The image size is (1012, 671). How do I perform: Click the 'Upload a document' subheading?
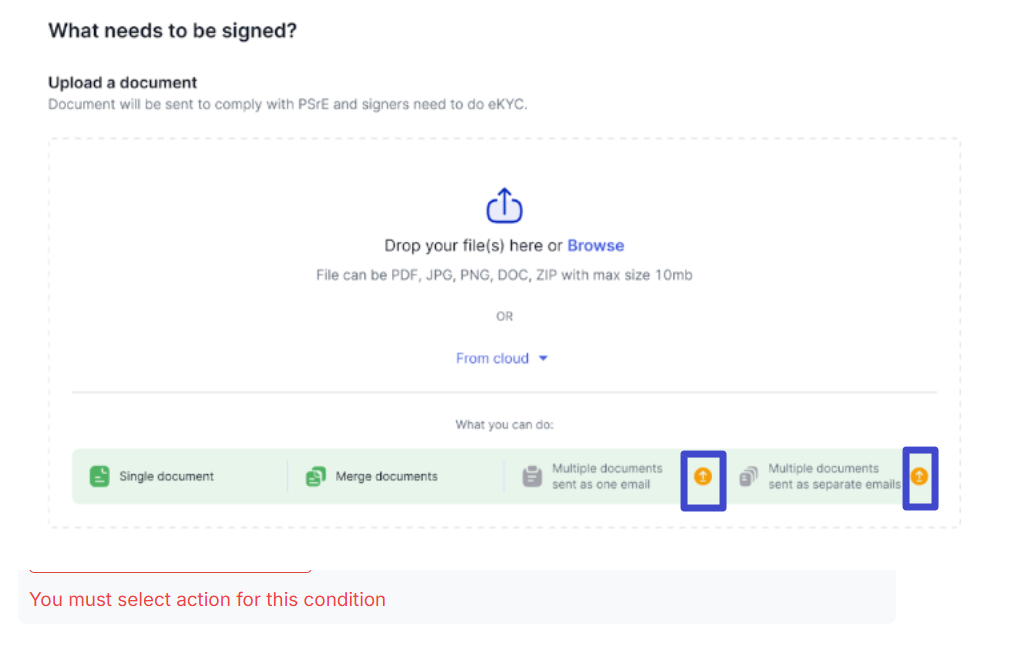pyautogui.click(x=122, y=82)
